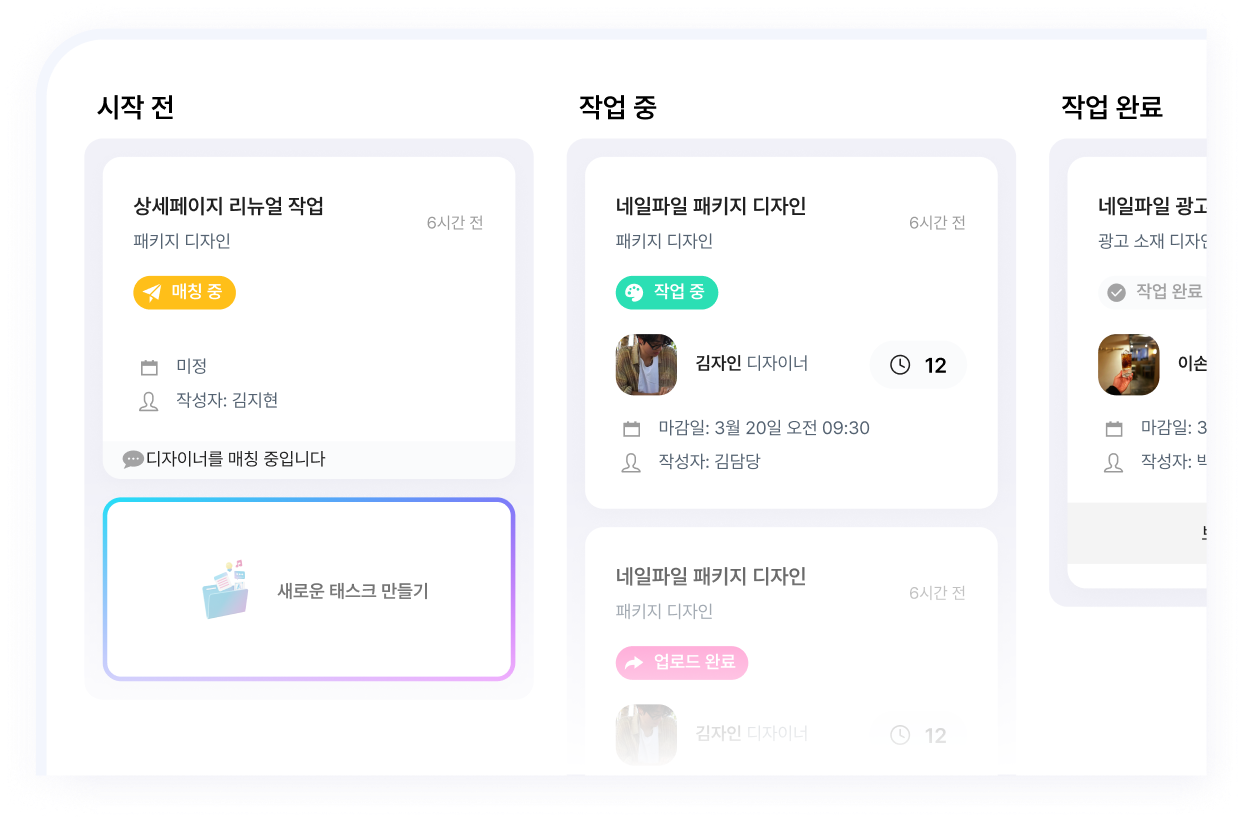Click the speech bubble icon near 디자이너를 매칭 중입니다
Image resolution: width=1243 pixels, height=819 pixels.
[x=132, y=461]
